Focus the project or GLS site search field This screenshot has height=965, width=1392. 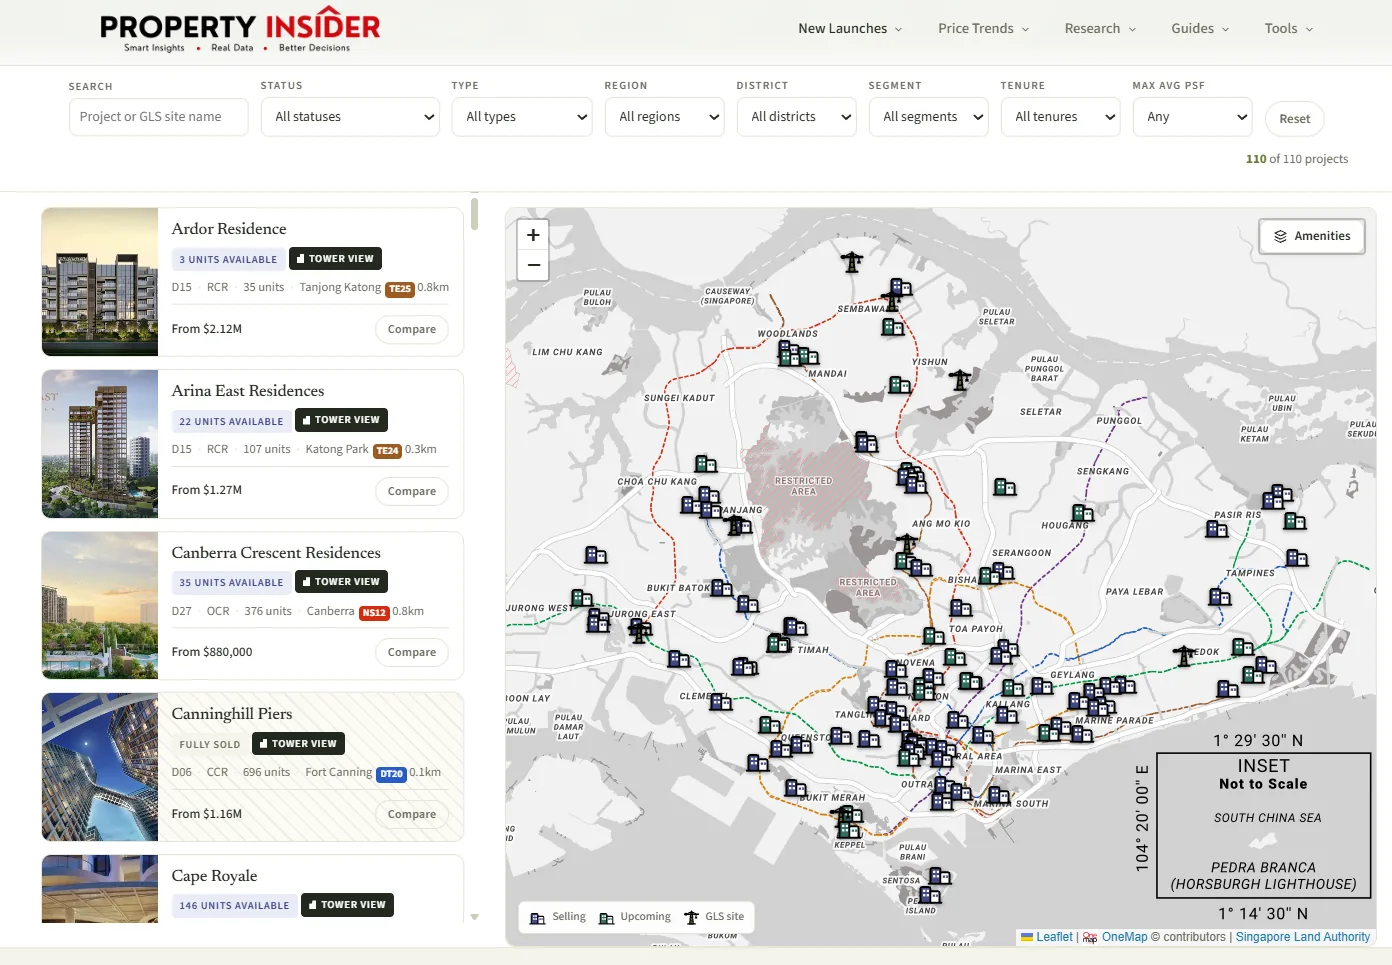[x=158, y=117]
